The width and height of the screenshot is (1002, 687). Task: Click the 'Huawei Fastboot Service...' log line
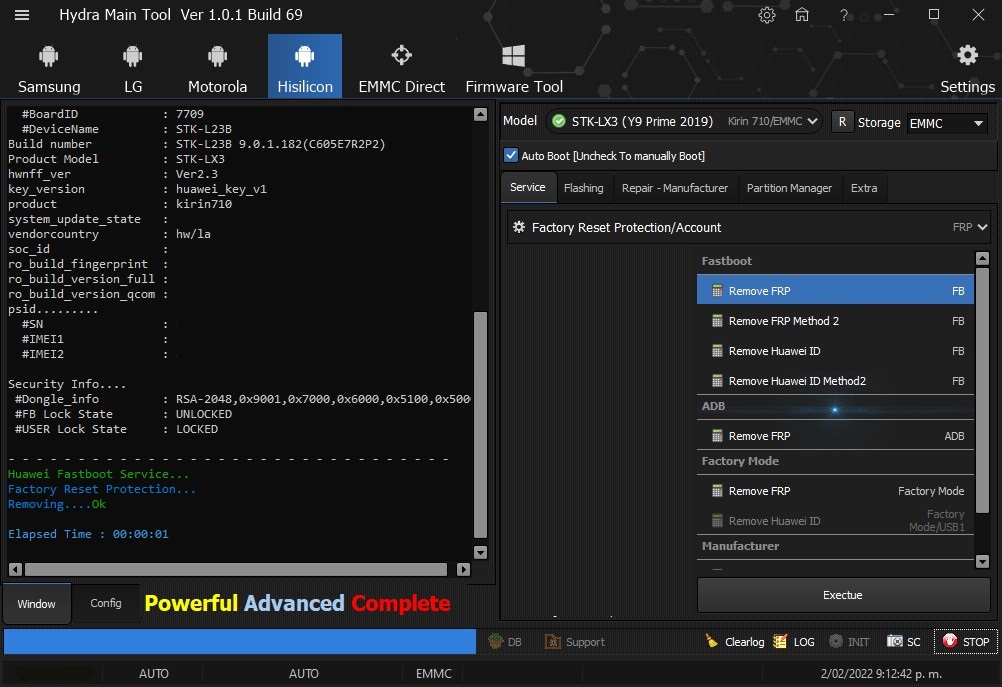[98, 474]
